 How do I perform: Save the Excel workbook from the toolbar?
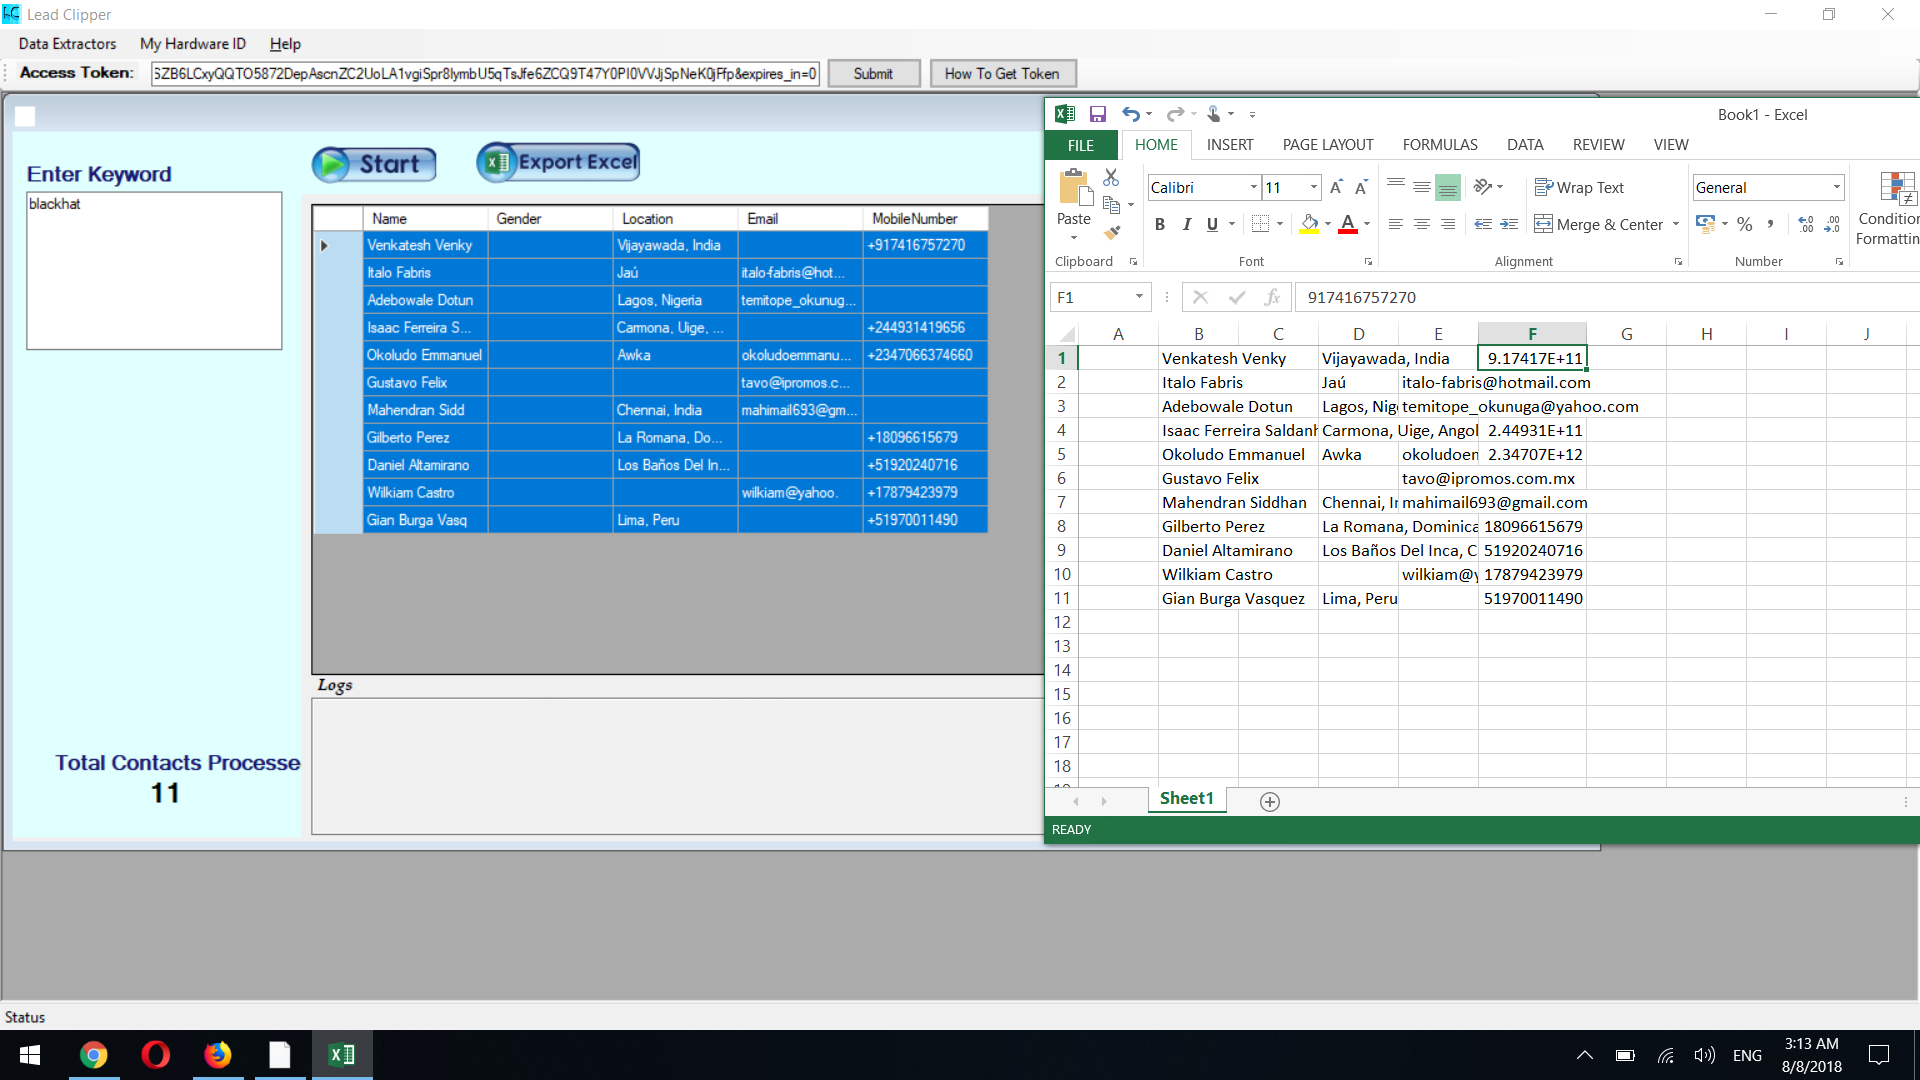pyautogui.click(x=1097, y=114)
